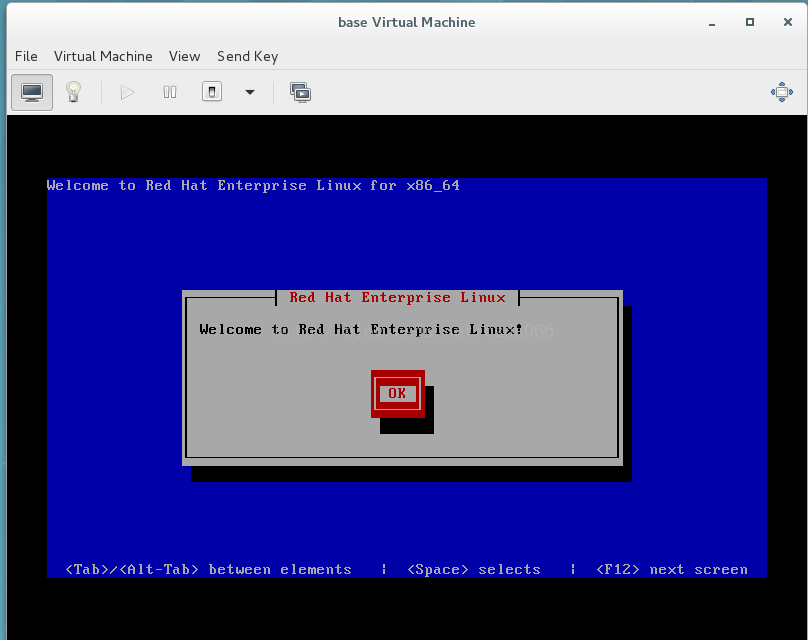Image resolution: width=808 pixels, height=640 pixels.
Task: Click the red OK button
Action: pyautogui.click(x=397, y=394)
